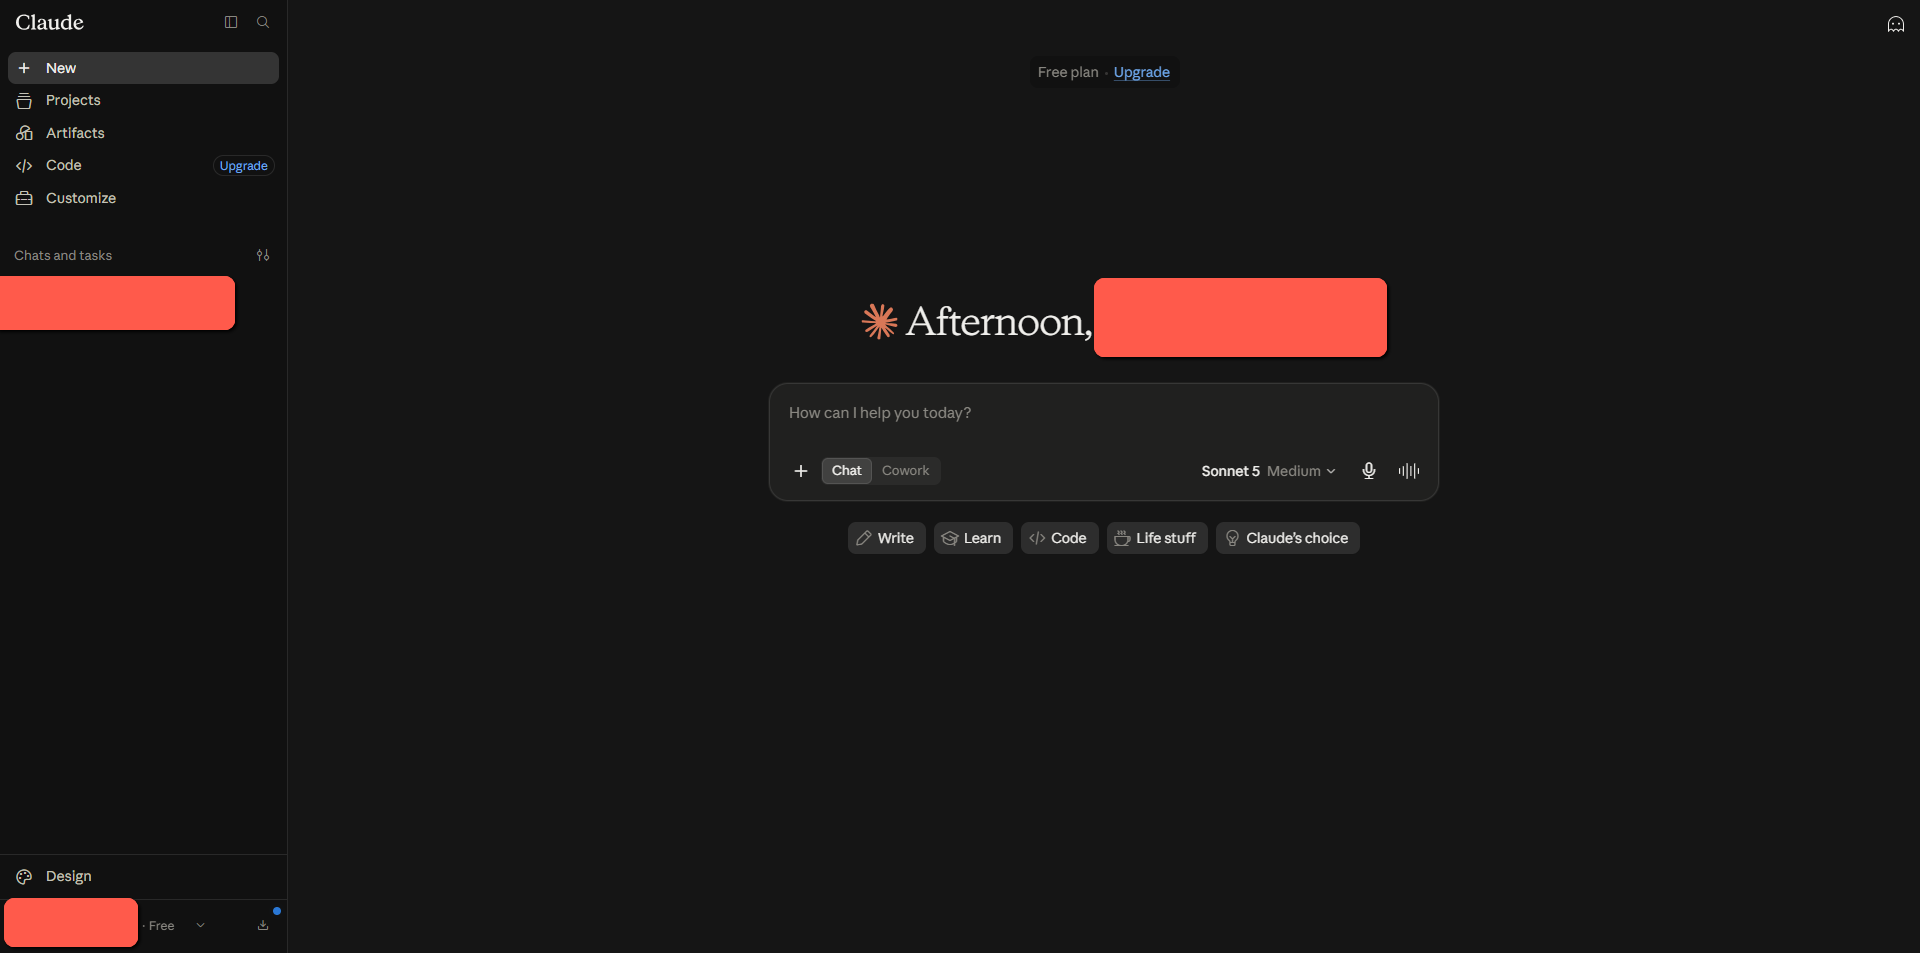The image size is (1920, 953).
Task: Click the Customize briefcase icon
Action: (24, 198)
